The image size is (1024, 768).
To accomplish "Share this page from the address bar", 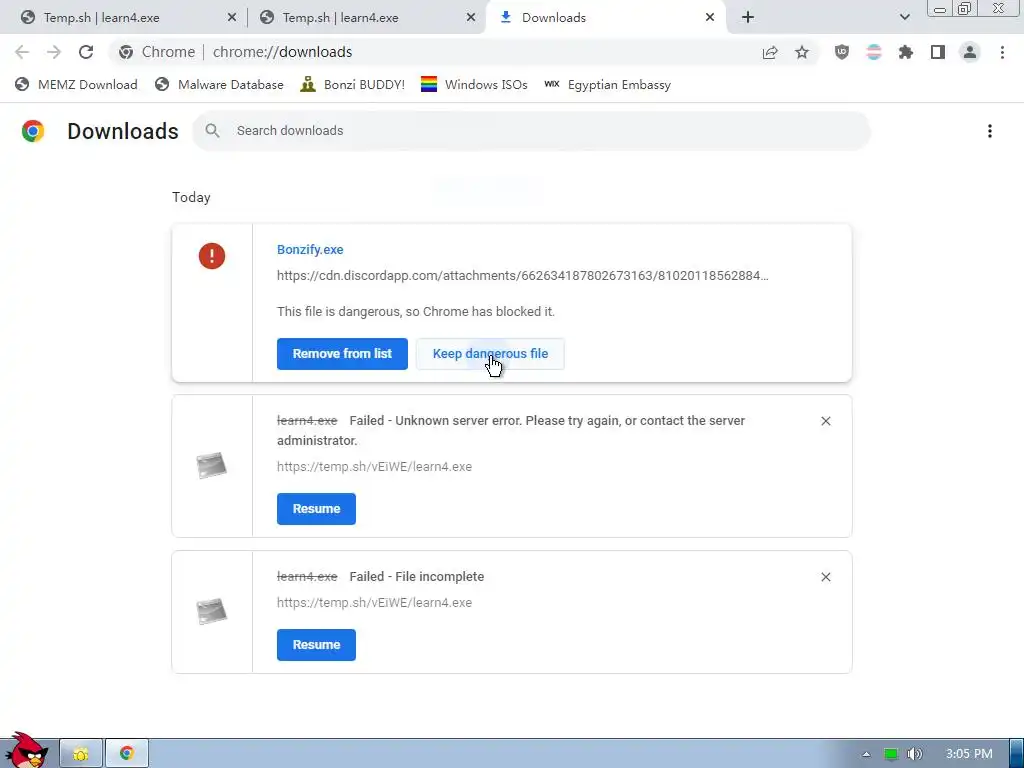I will pyautogui.click(x=770, y=52).
